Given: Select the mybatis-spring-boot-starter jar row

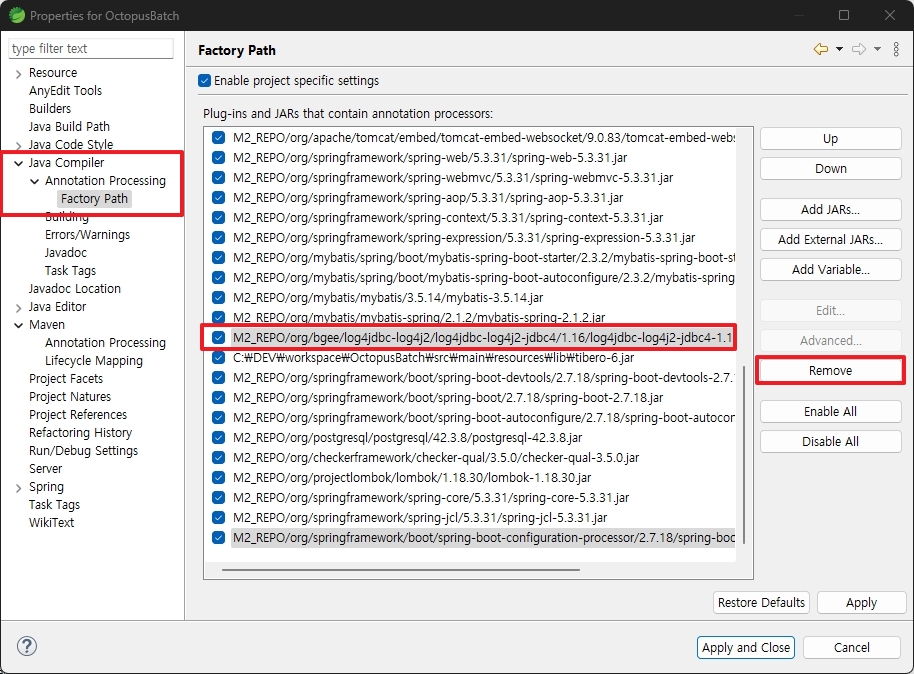Looking at the screenshot, I should pos(483,258).
